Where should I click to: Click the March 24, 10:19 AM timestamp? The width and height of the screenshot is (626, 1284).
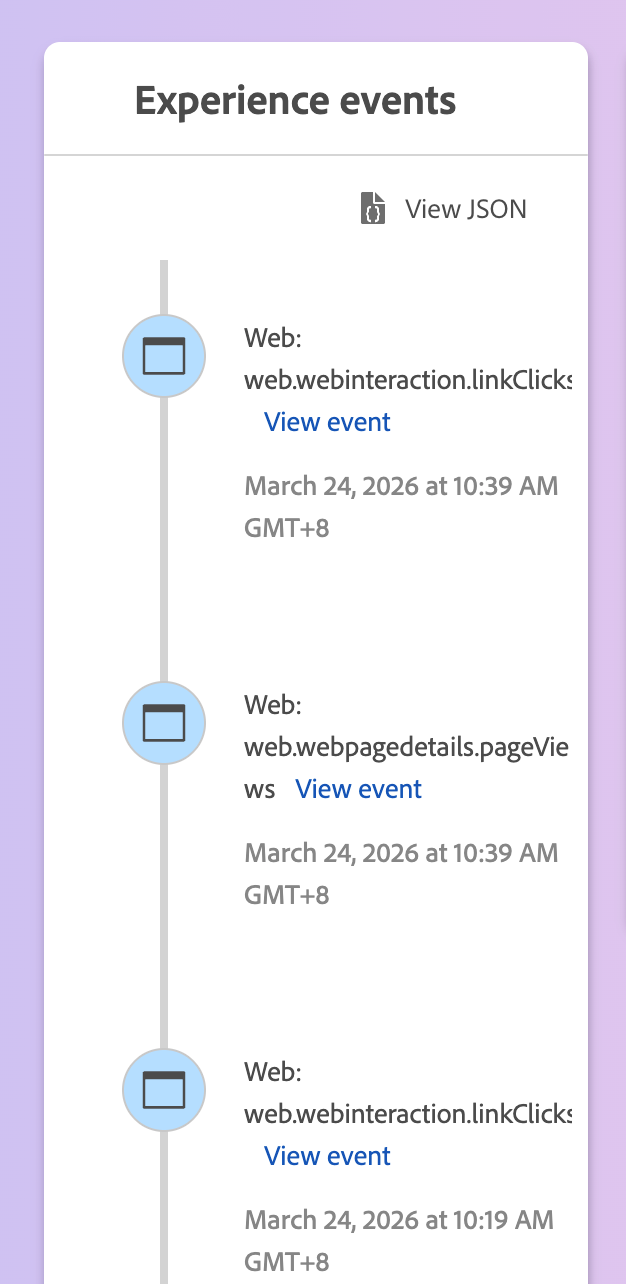(x=398, y=1221)
